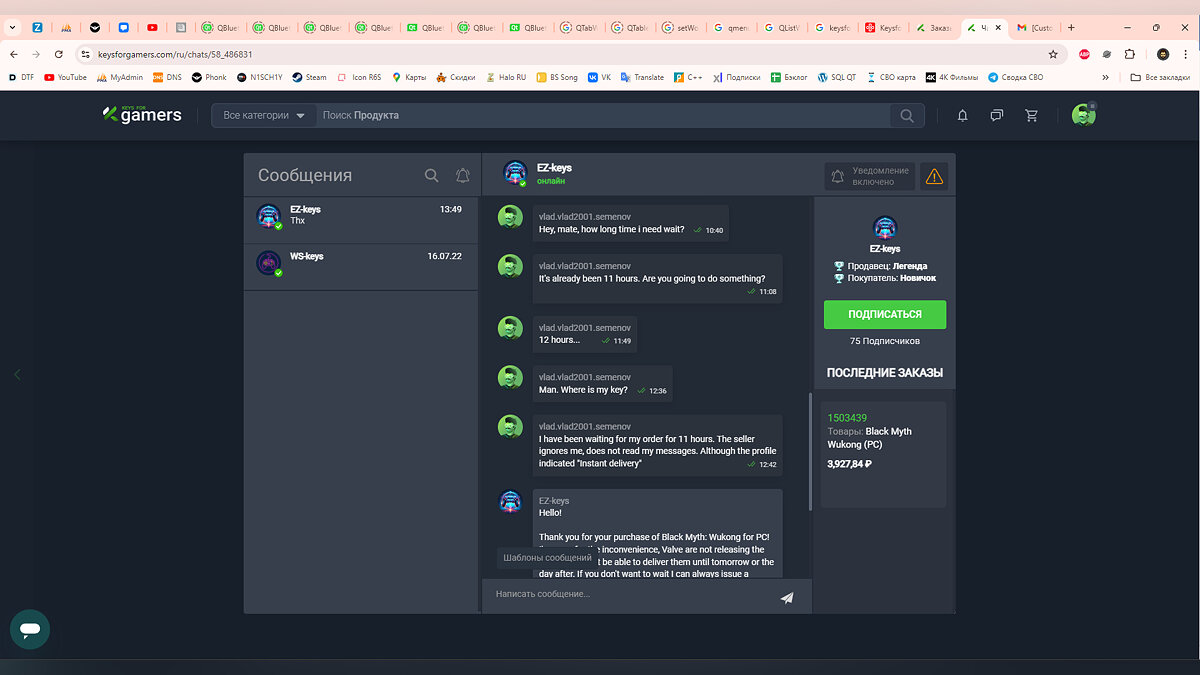The width and height of the screenshot is (1200, 675).
Task: Open the shopping cart
Action: [x=1031, y=116]
